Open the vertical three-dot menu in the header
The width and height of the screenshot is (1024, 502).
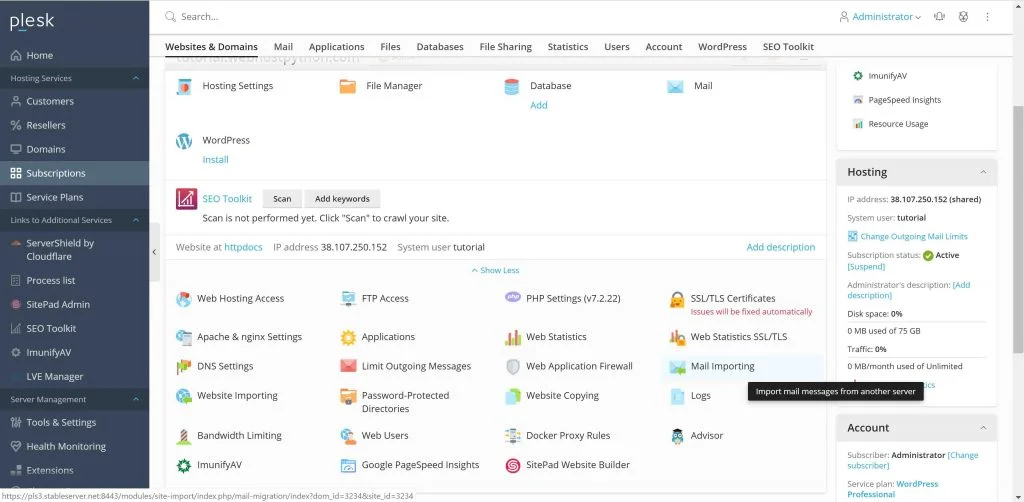click(987, 17)
